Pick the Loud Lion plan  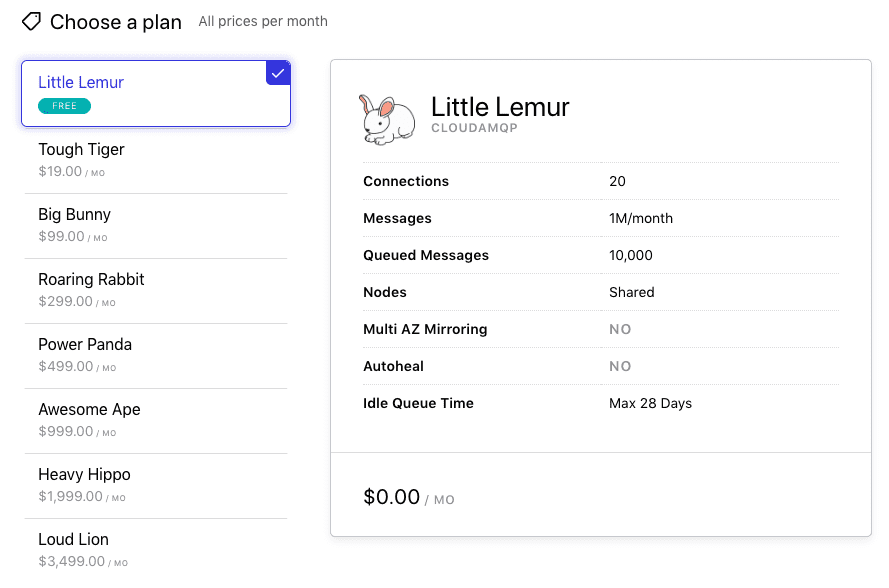pos(155,550)
